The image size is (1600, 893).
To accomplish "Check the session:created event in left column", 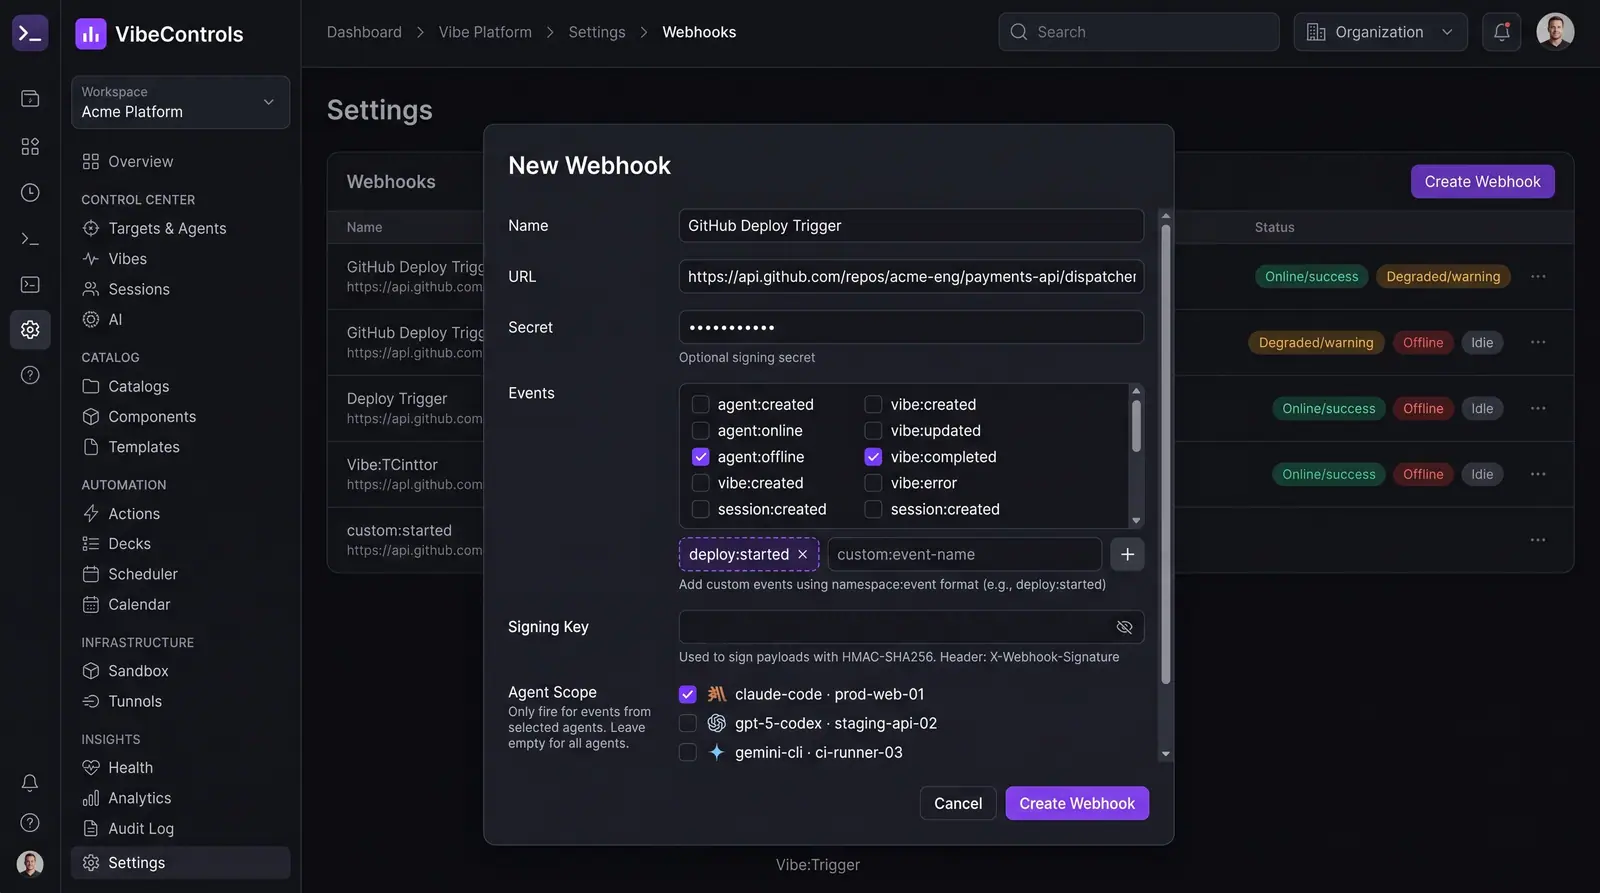I will click(x=701, y=509).
